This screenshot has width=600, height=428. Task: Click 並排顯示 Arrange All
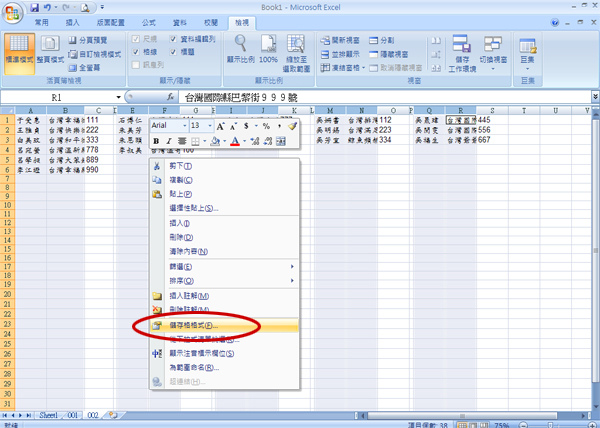click(x=340, y=54)
